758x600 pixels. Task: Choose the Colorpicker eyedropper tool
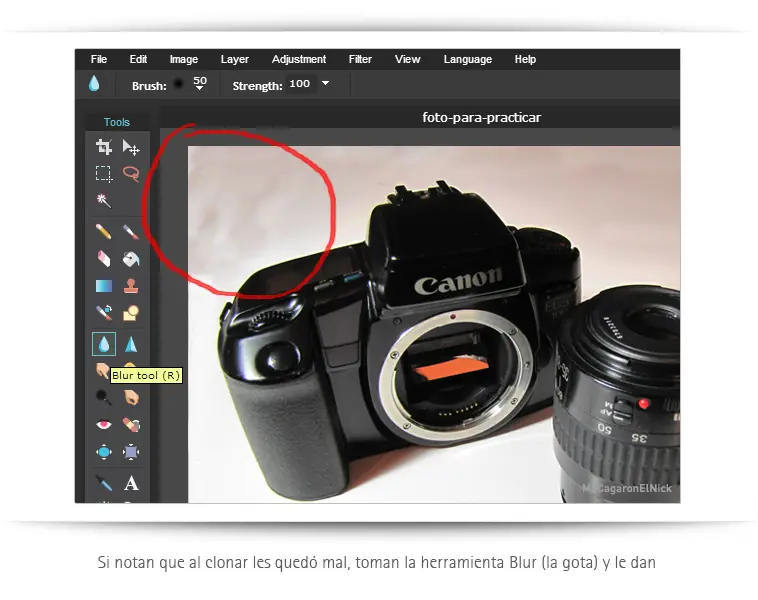click(104, 483)
